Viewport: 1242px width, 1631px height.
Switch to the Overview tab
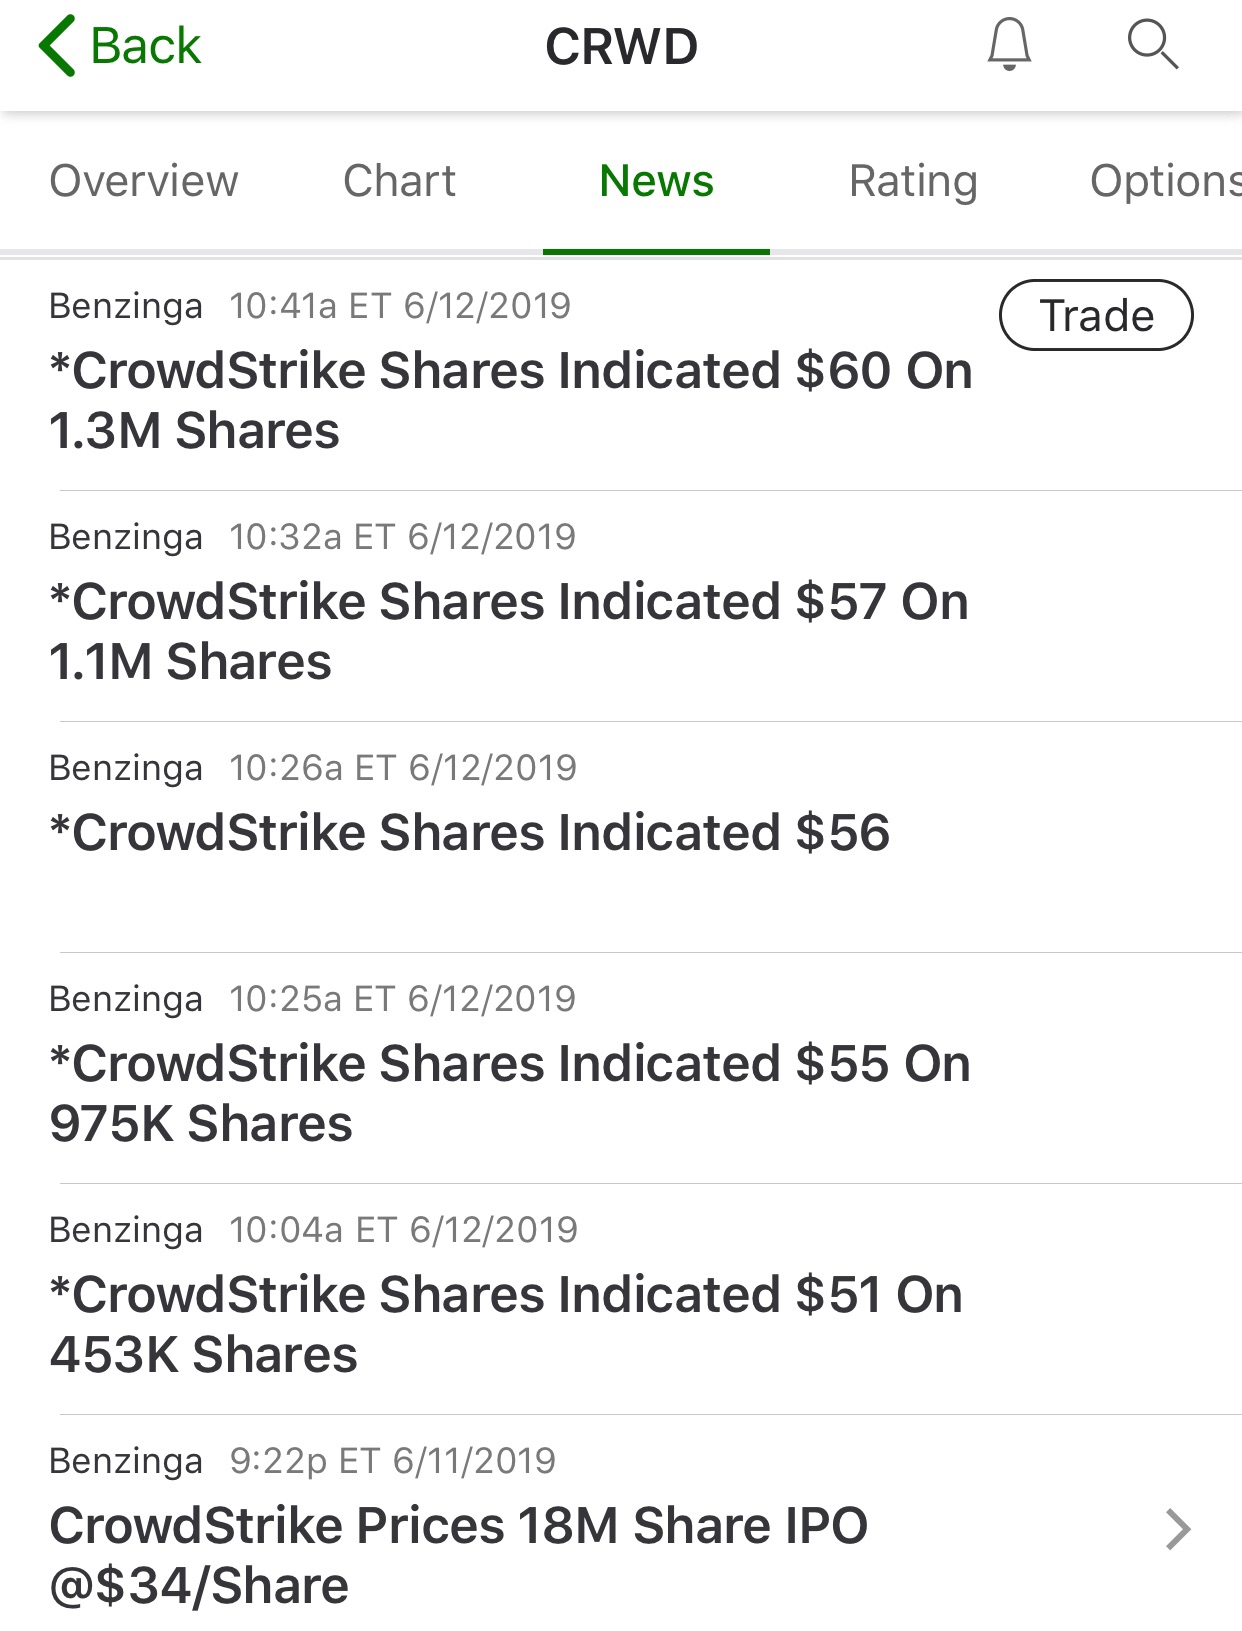click(144, 181)
